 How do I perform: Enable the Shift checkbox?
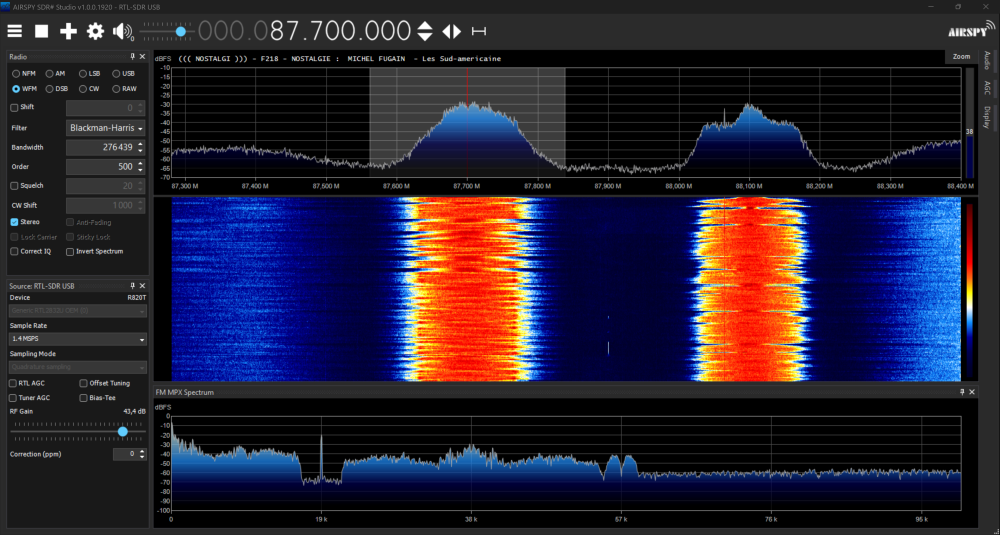tap(15, 108)
